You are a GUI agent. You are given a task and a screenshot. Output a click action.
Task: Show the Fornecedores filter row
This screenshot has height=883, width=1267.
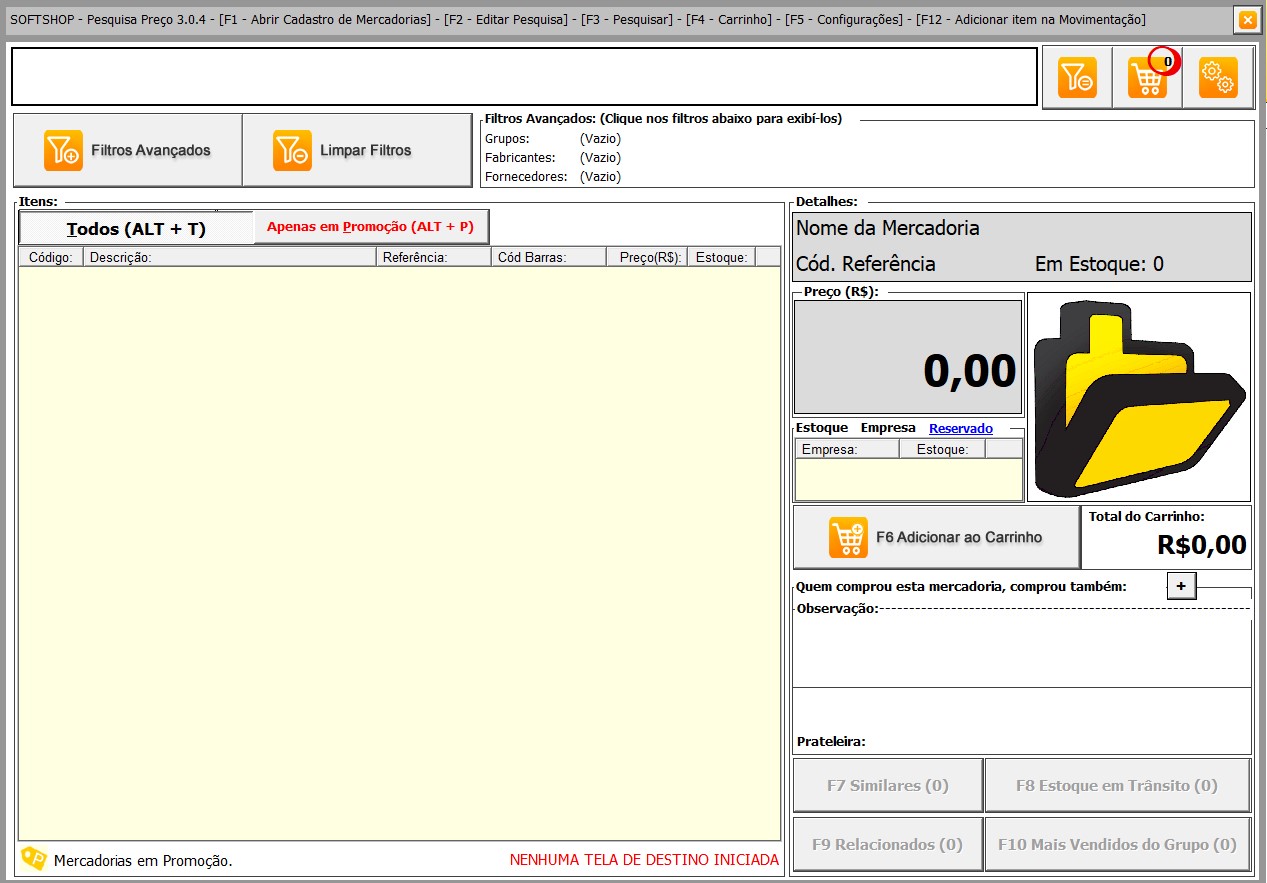(552, 177)
